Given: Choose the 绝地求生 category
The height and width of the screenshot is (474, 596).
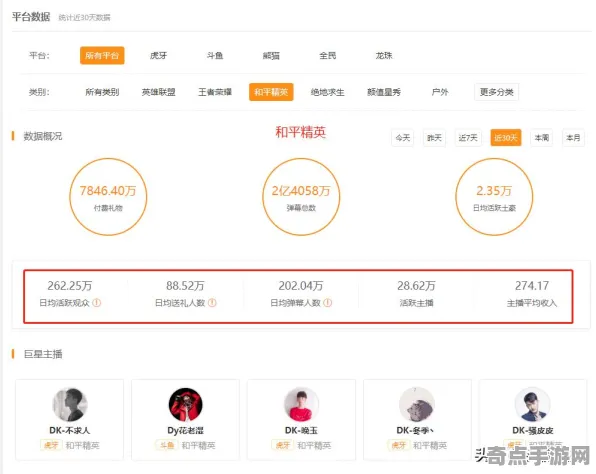Looking at the screenshot, I should [x=327, y=92].
